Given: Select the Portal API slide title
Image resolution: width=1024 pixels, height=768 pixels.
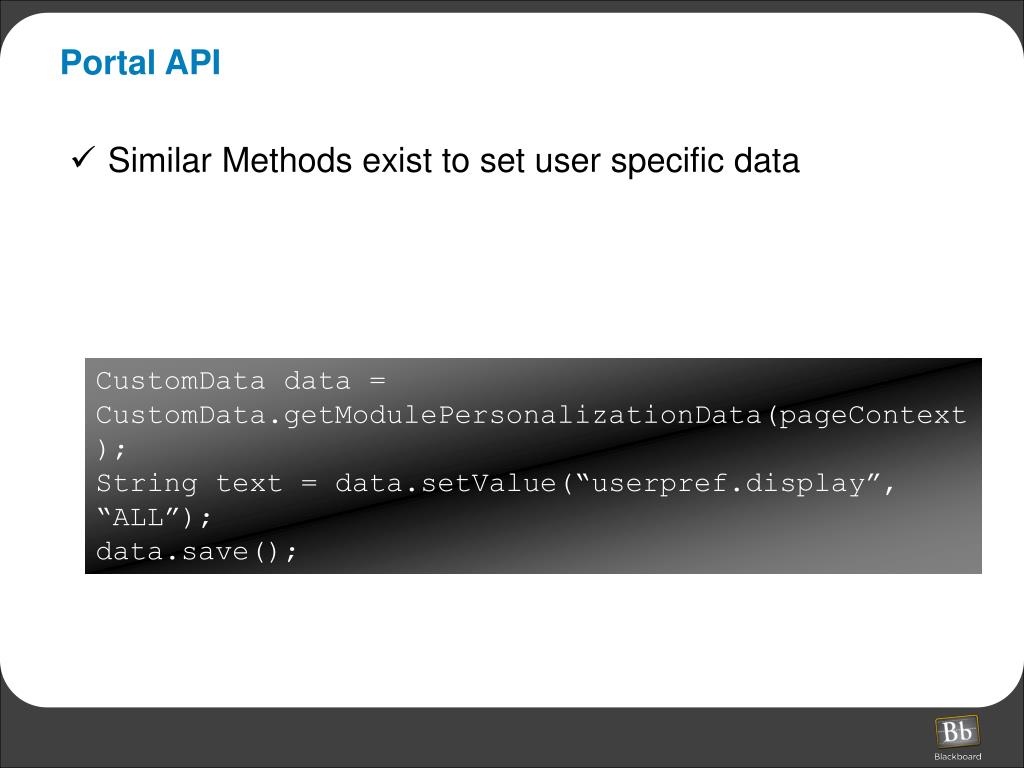Looking at the screenshot, I should click(140, 63).
